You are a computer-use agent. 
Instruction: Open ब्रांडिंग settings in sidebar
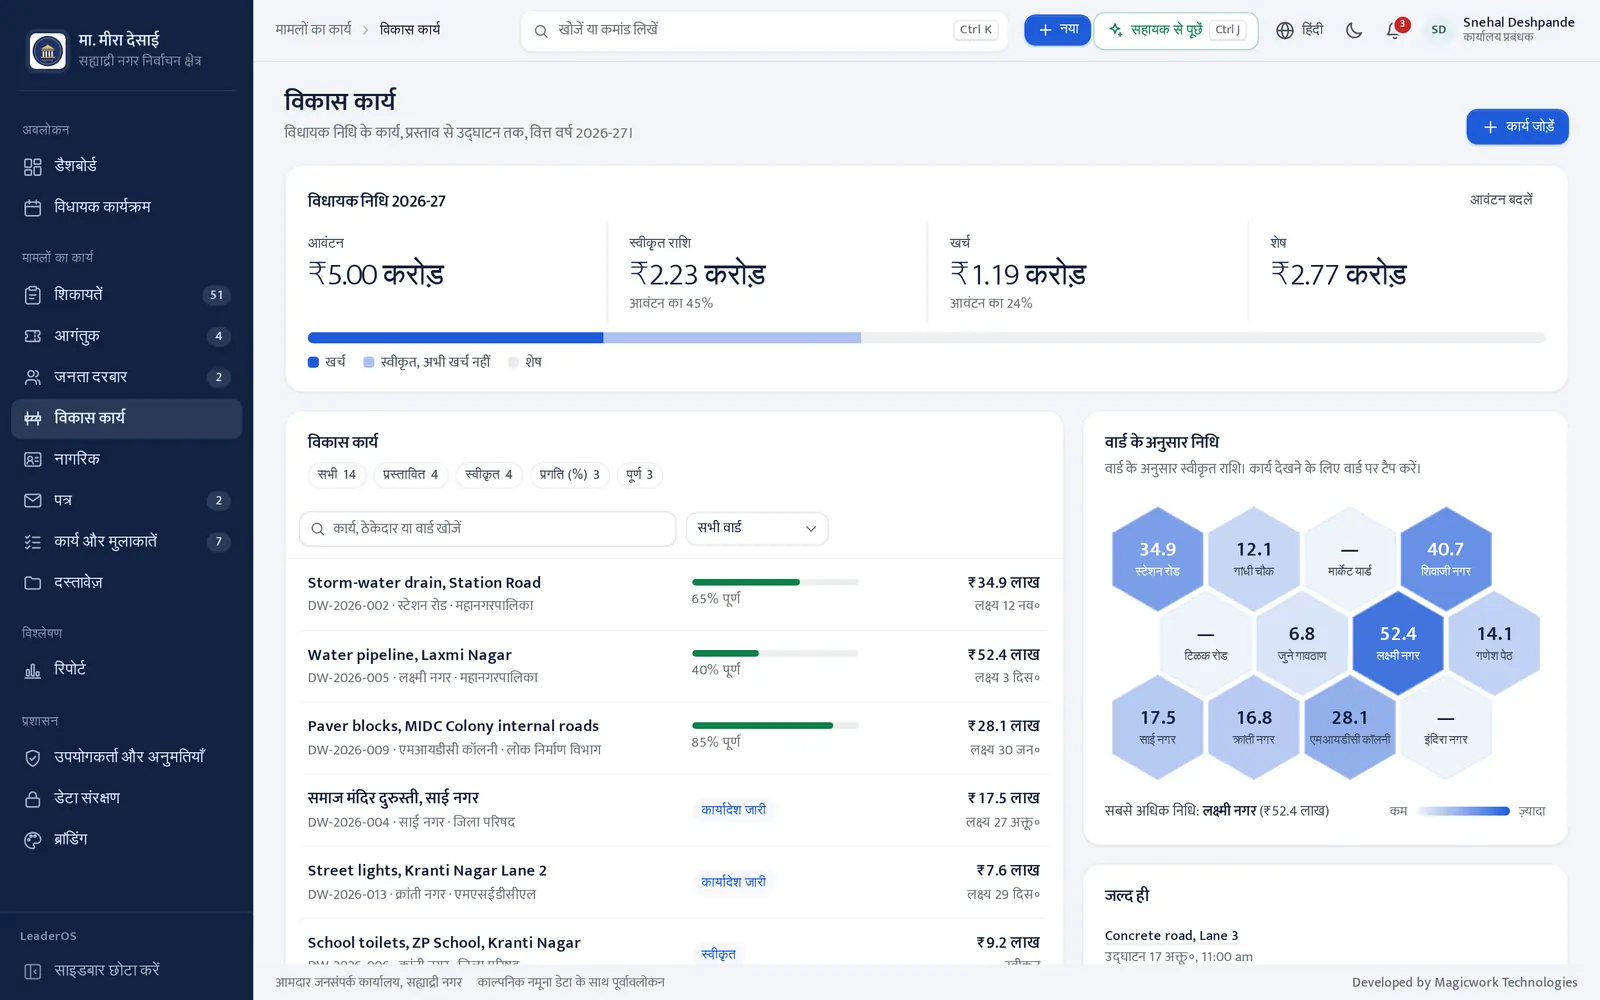tap(126, 839)
